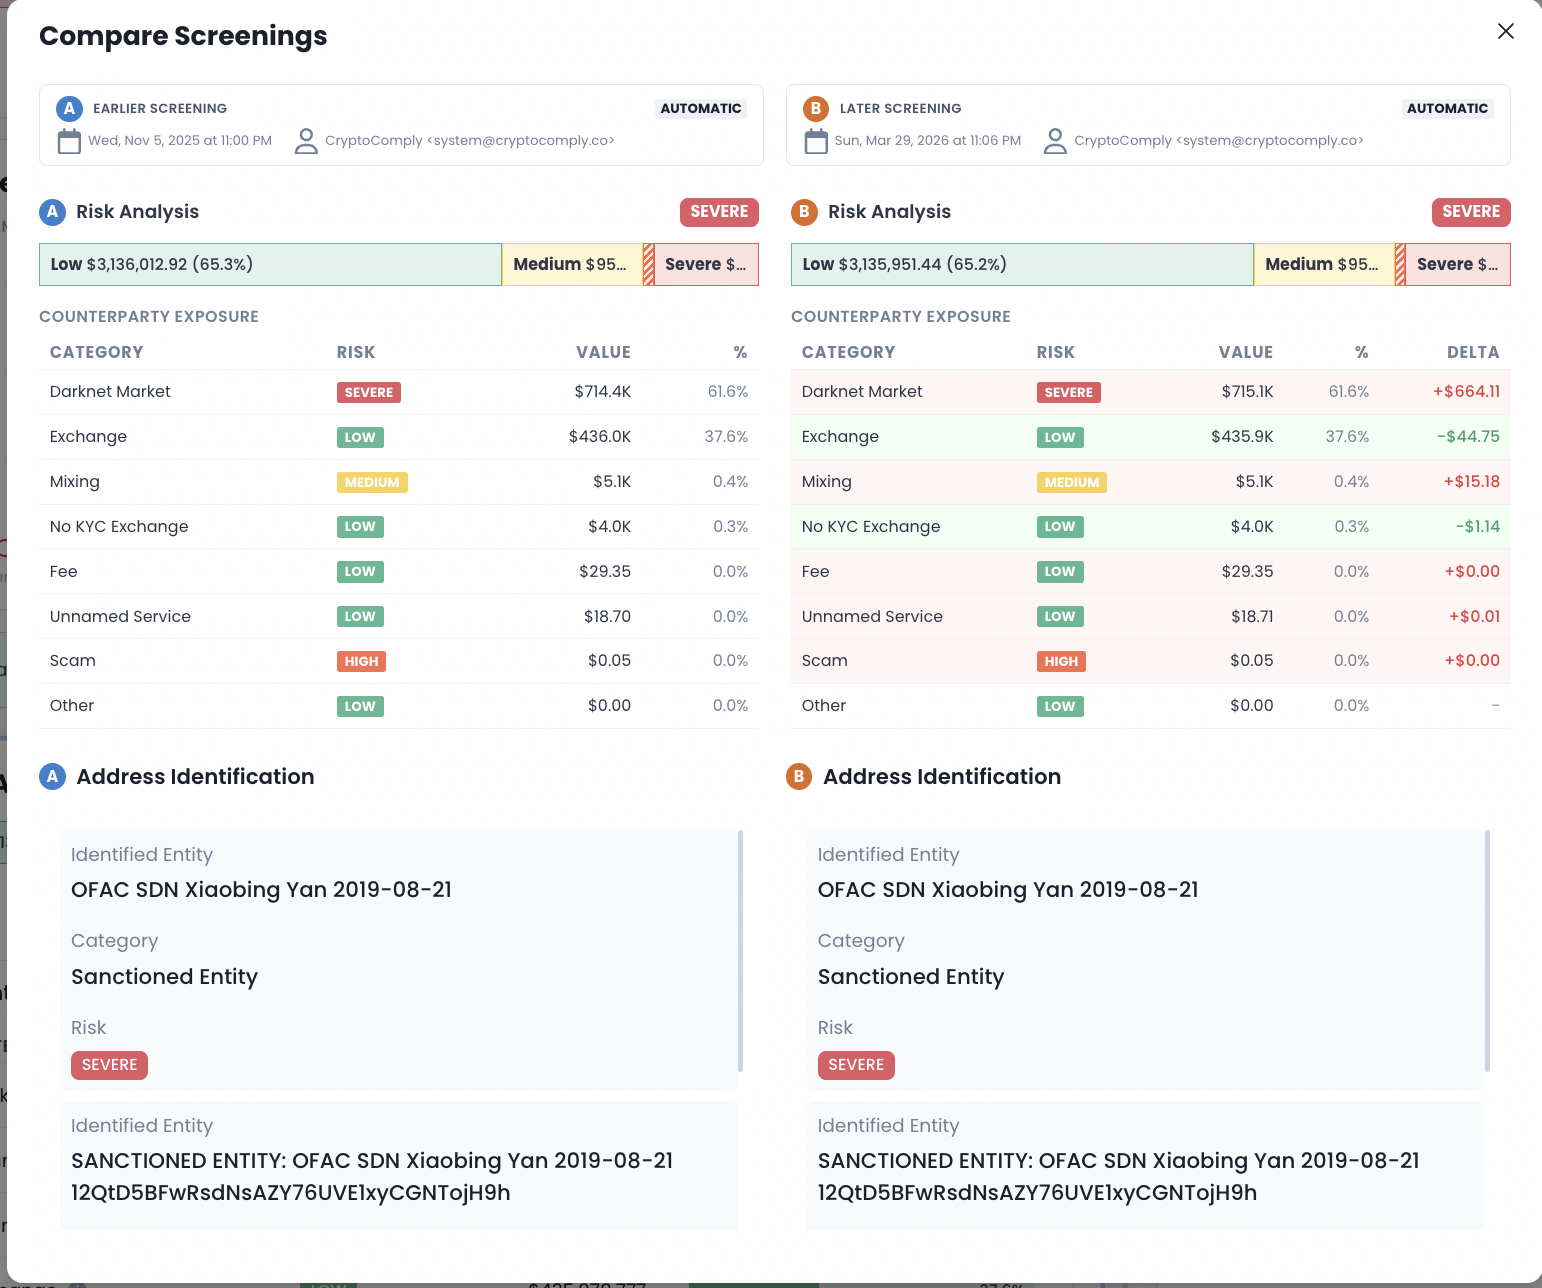1542x1288 pixels.
Task: Click HIGH risk badge for Scam in screening B
Action: (1061, 661)
